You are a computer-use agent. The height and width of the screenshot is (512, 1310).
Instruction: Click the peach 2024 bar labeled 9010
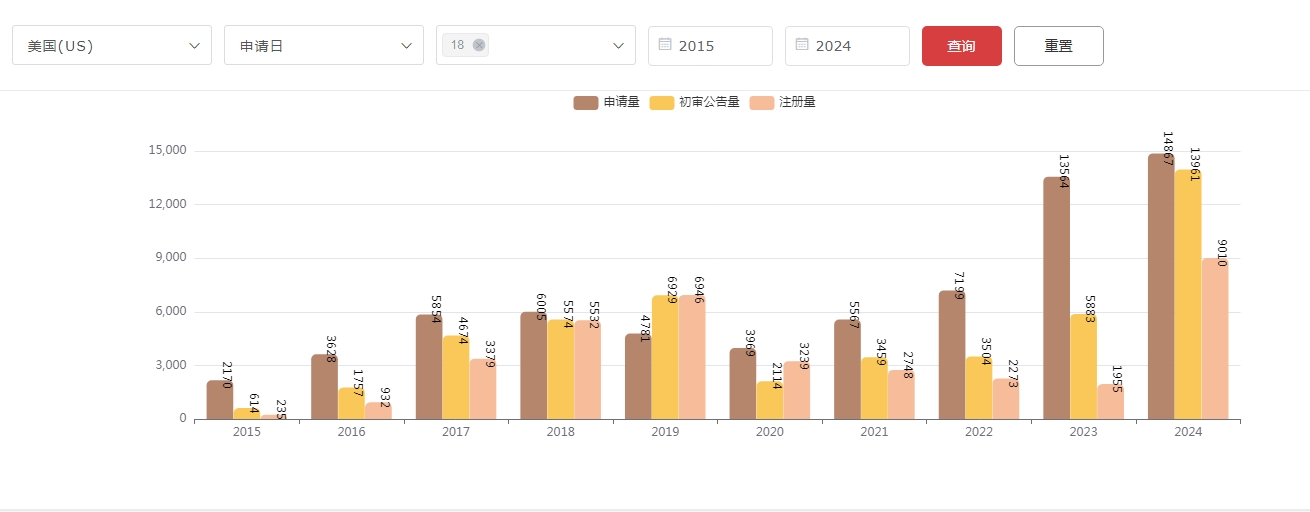click(1214, 340)
